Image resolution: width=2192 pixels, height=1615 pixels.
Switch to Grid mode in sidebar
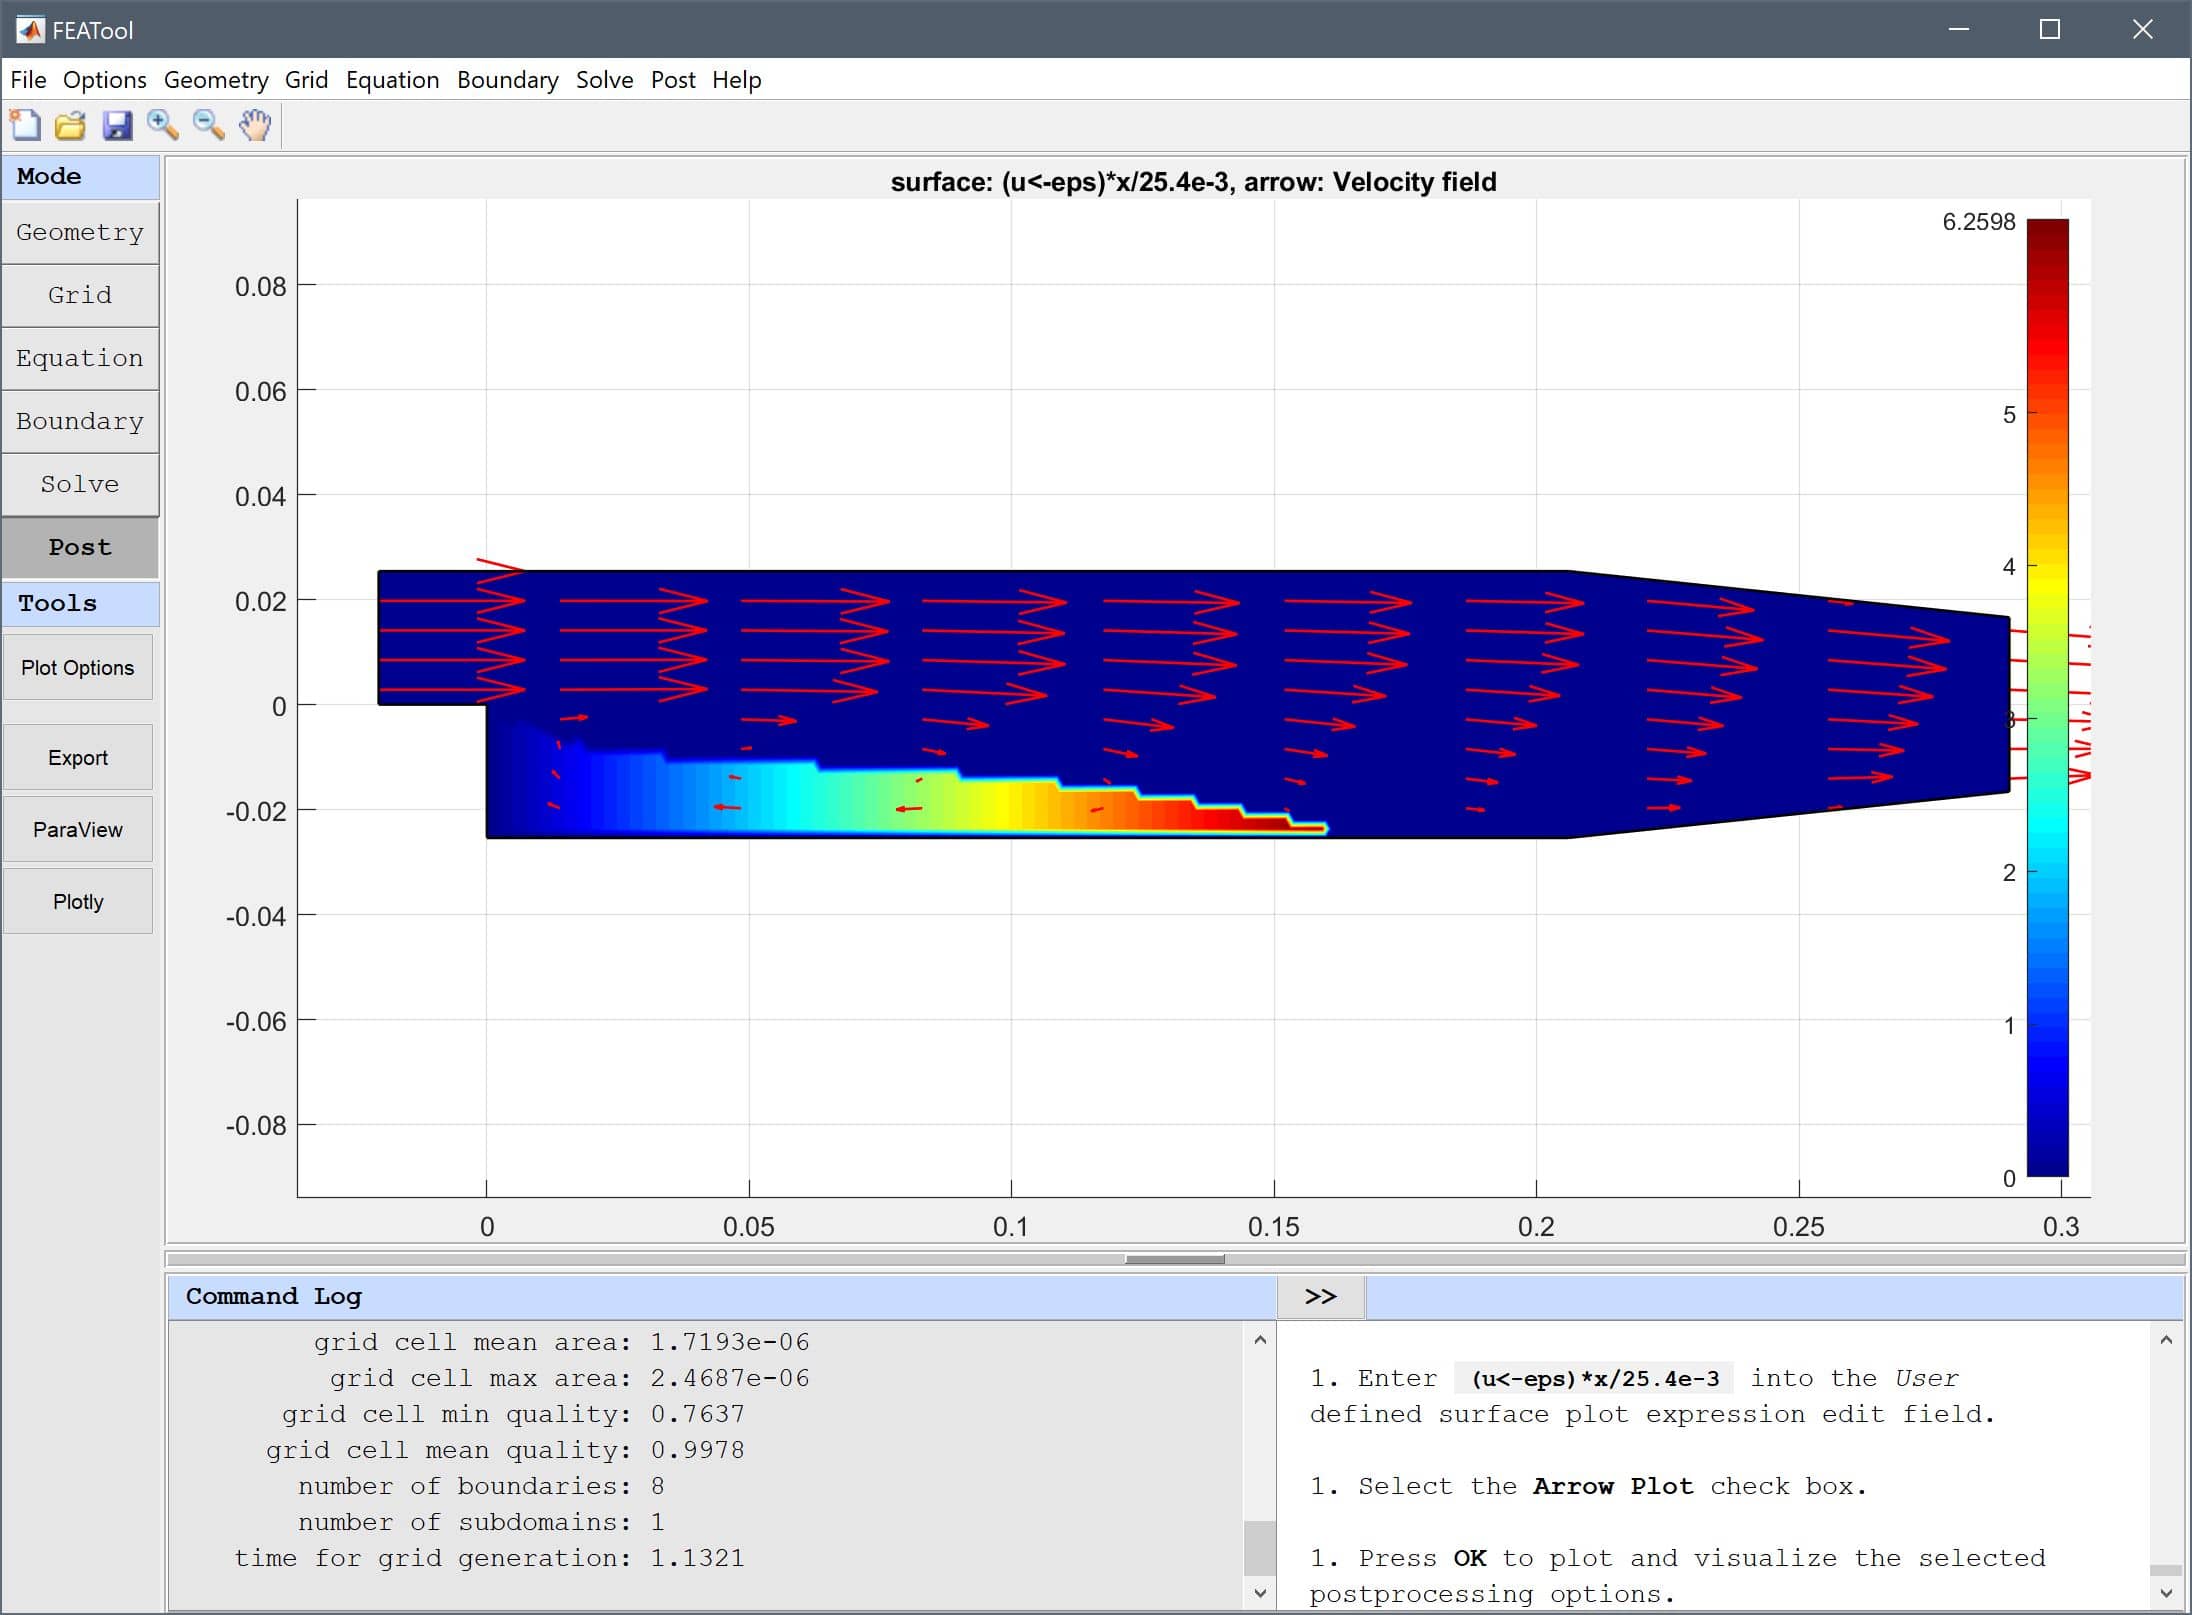click(x=80, y=295)
